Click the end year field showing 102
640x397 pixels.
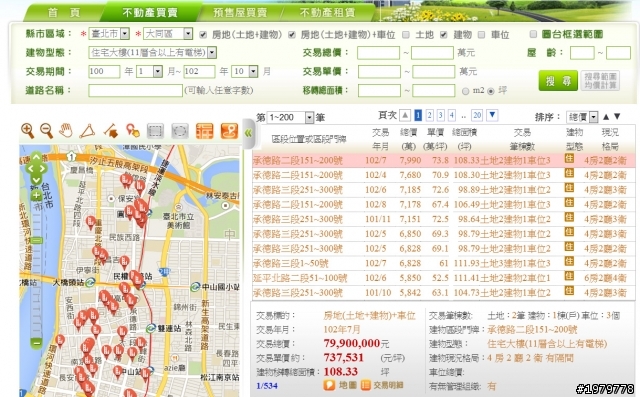point(199,72)
